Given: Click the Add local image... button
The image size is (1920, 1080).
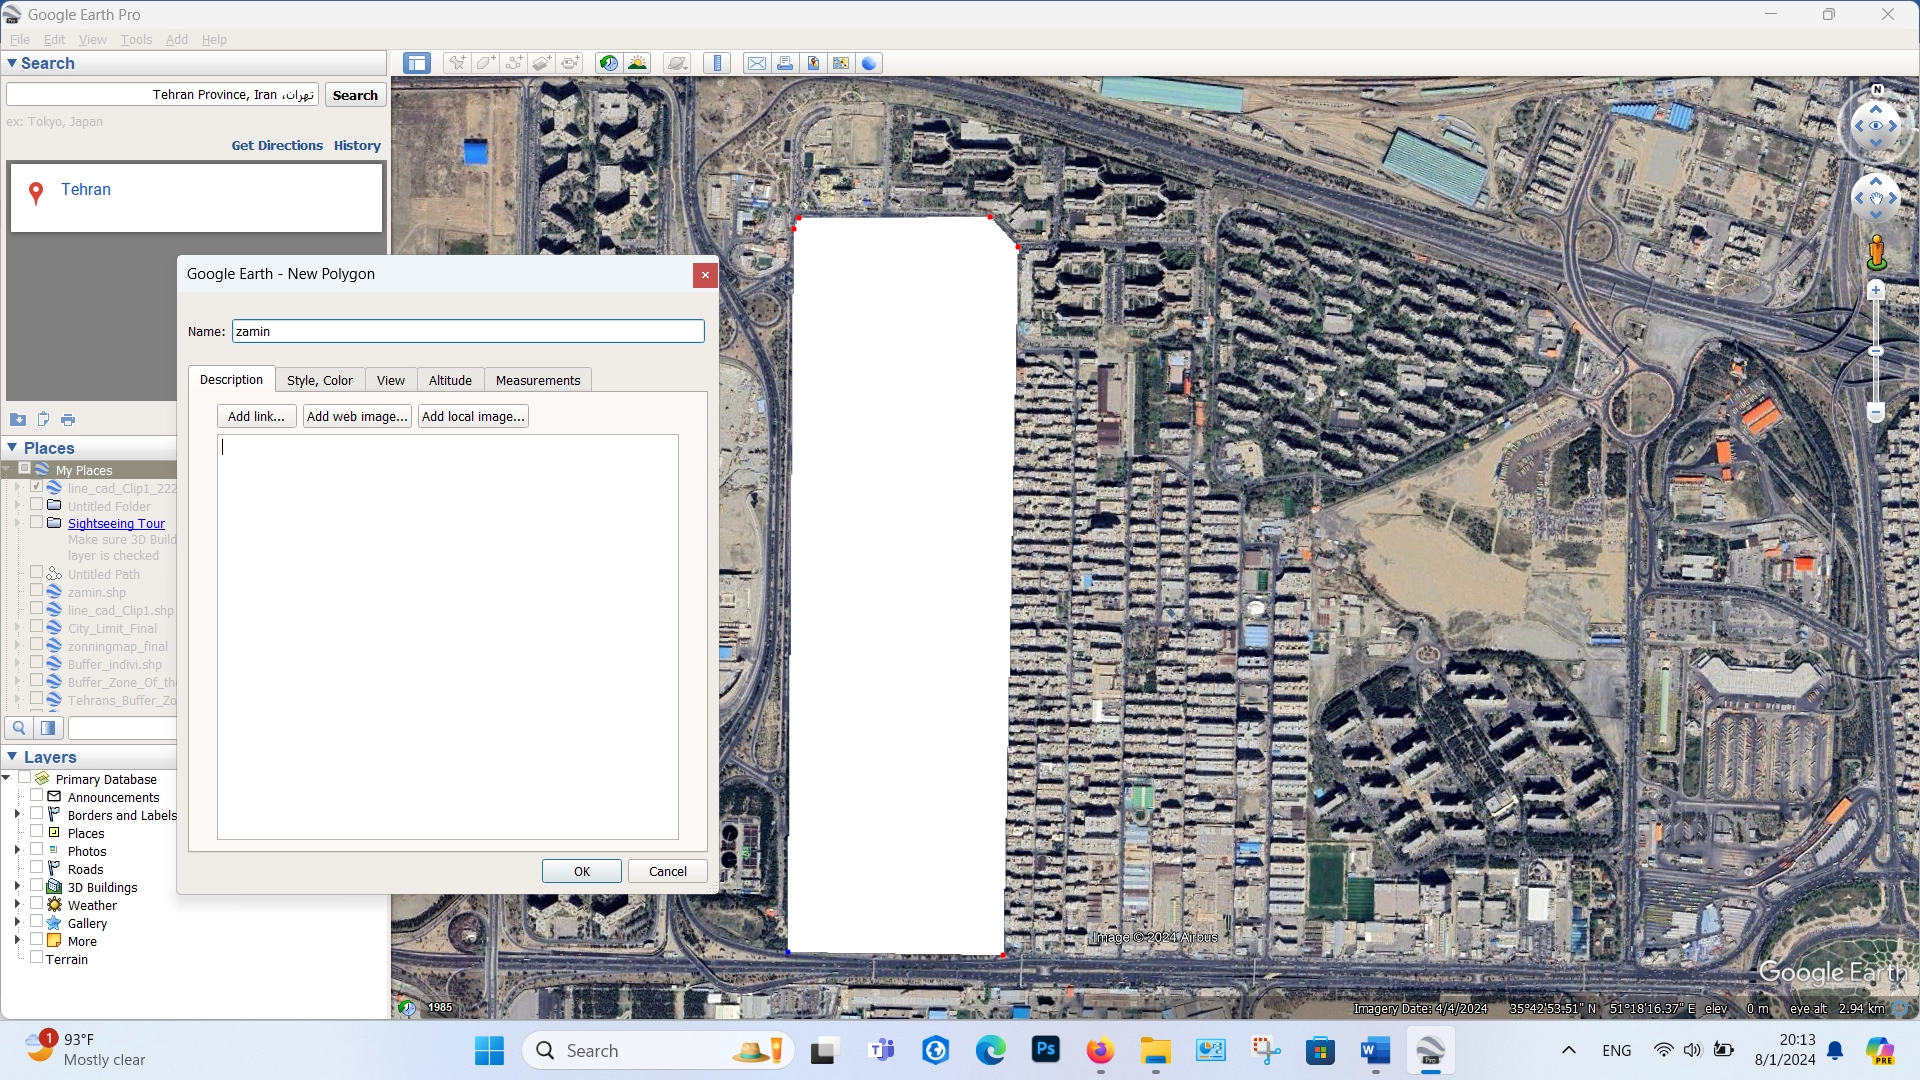Looking at the screenshot, I should (x=473, y=416).
